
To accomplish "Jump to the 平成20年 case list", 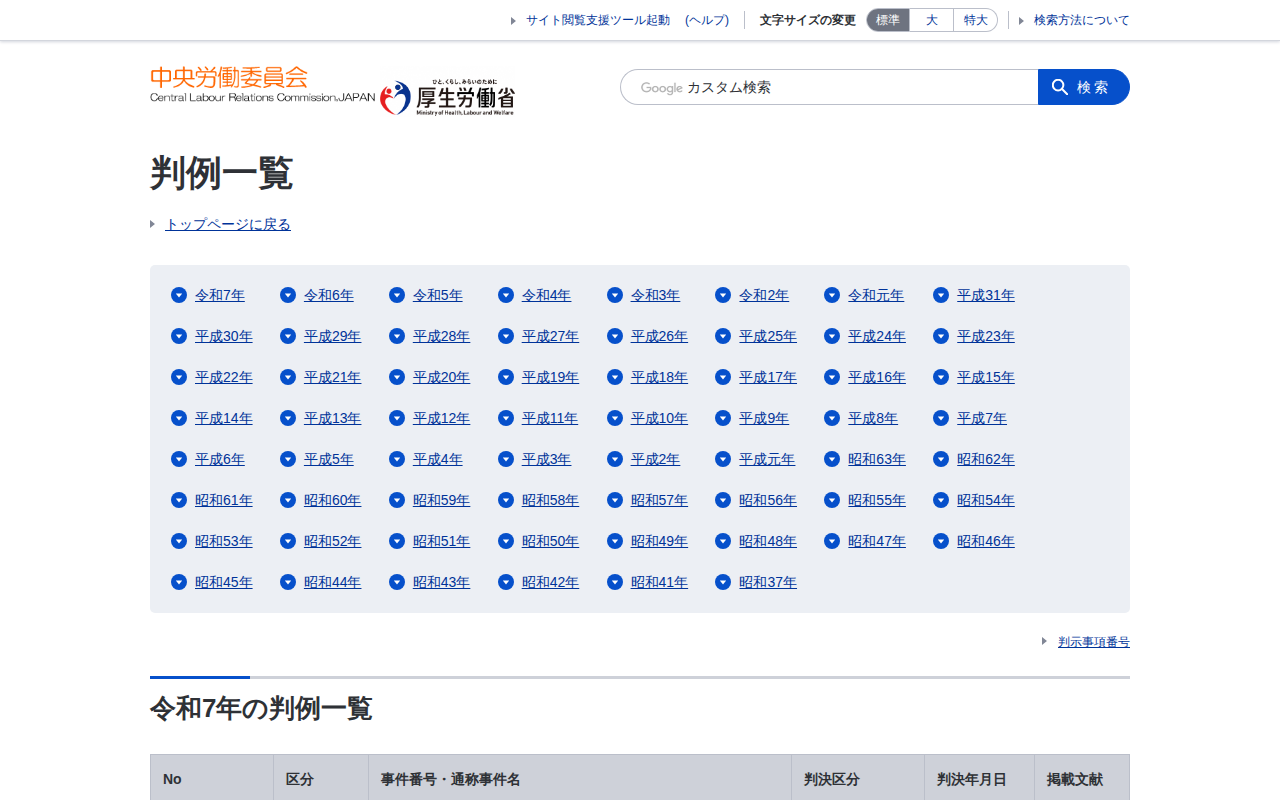I will point(441,377).
